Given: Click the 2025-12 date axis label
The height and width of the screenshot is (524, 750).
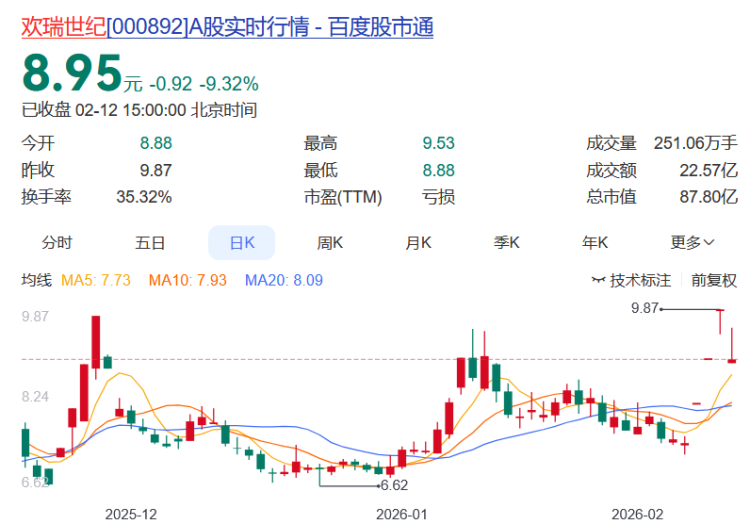Looking at the screenshot, I should click(x=131, y=514).
